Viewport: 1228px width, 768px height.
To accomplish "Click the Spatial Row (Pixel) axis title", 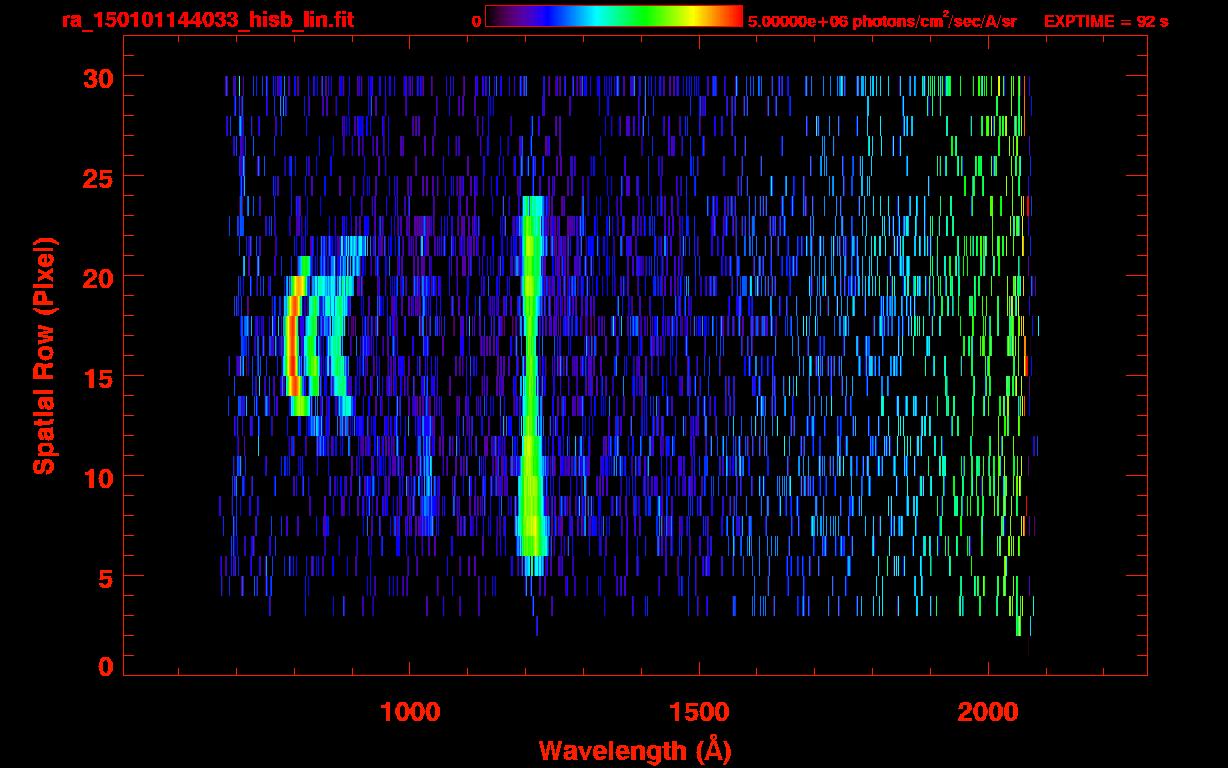I will (44, 355).
